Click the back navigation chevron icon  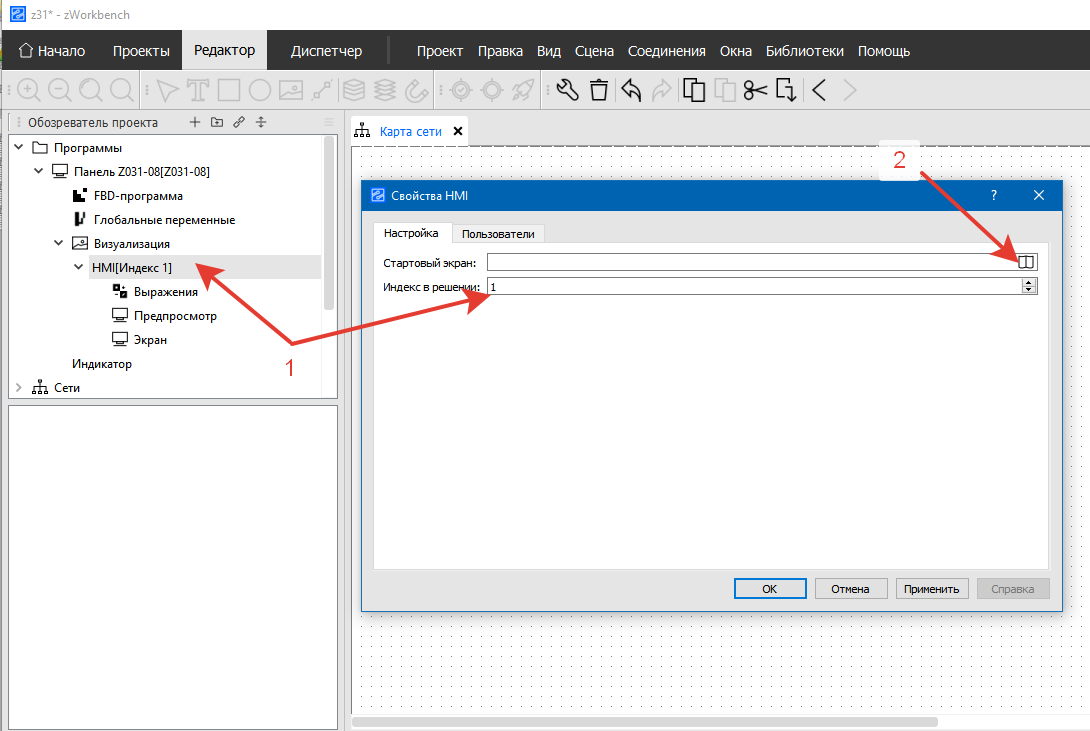[818, 91]
